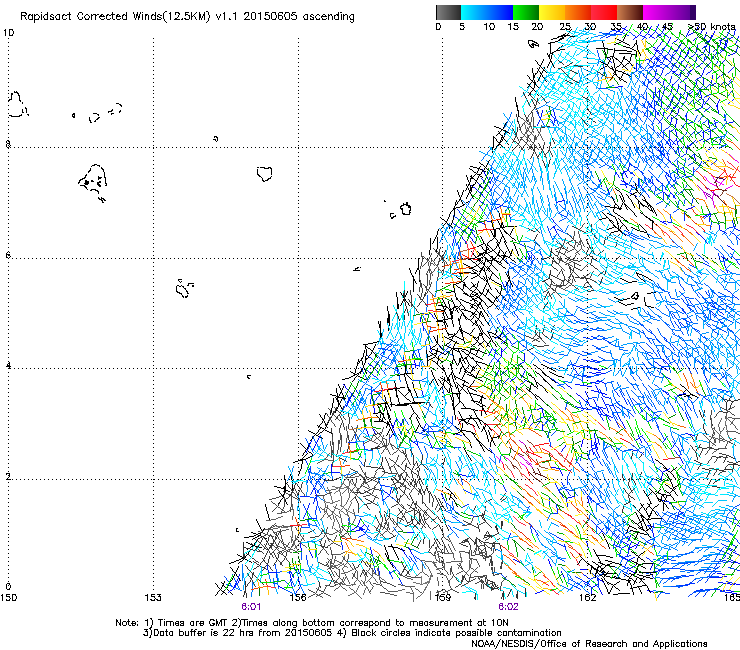This screenshot has width=740, height=650.
Task: Click the green 15-20 knots color swatch
Action: 526,12
